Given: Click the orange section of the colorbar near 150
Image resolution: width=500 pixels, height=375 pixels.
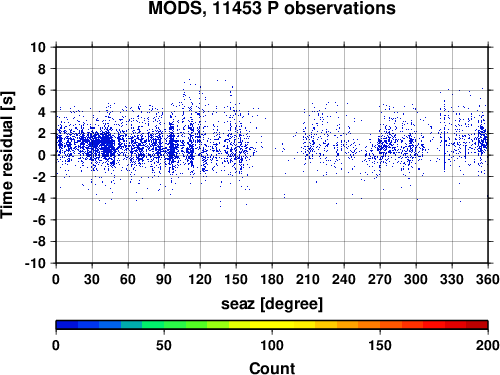Looking at the screenshot, I should [380, 325].
